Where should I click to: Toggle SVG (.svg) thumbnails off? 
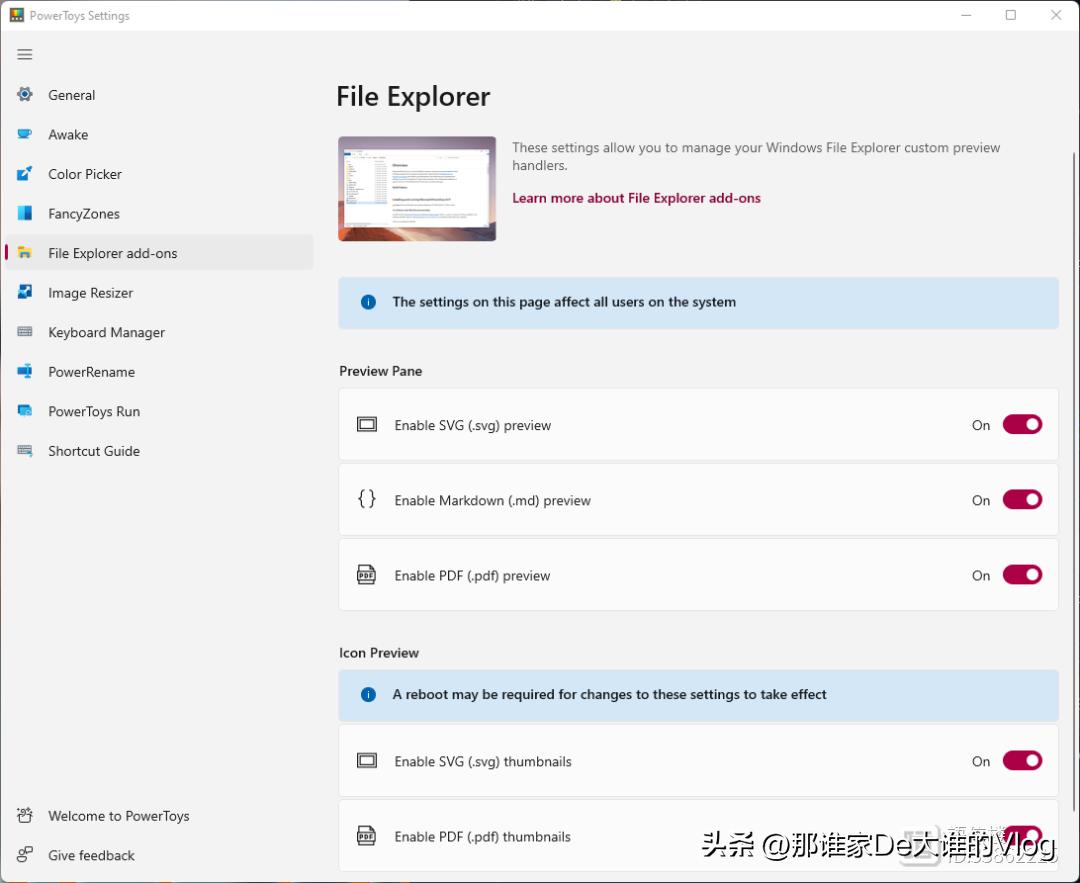[x=1021, y=760]
